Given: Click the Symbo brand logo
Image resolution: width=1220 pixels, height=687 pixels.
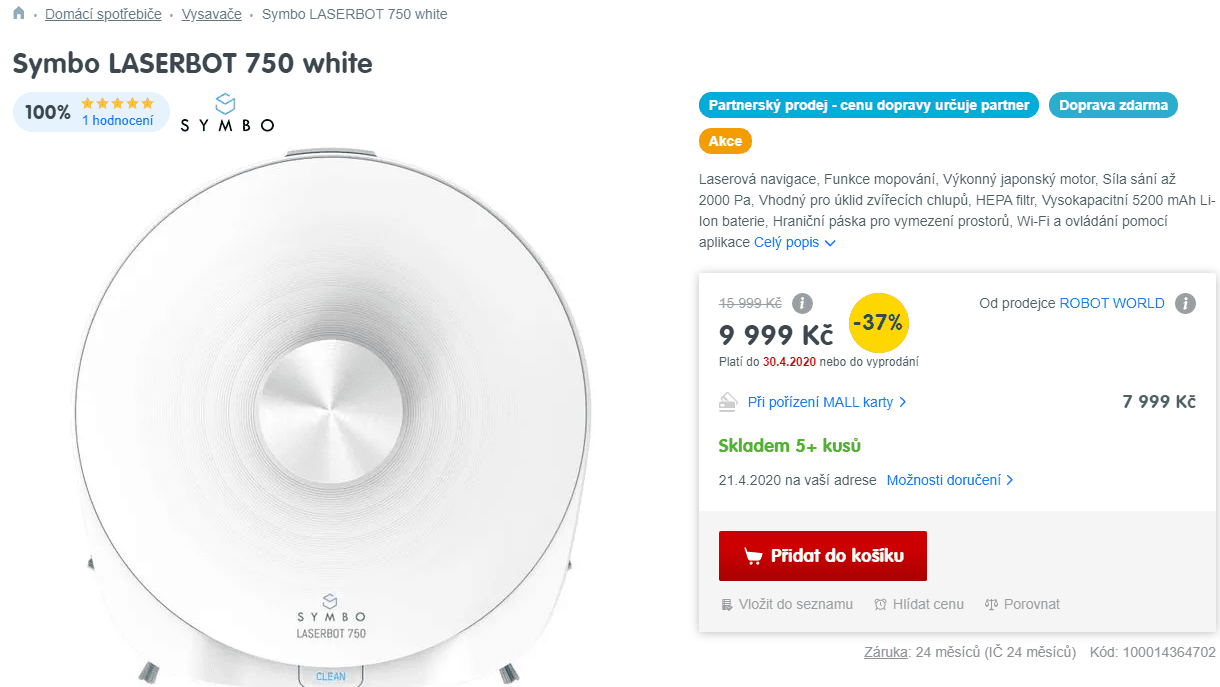Looking at the screenshot, I should (227, 113).
